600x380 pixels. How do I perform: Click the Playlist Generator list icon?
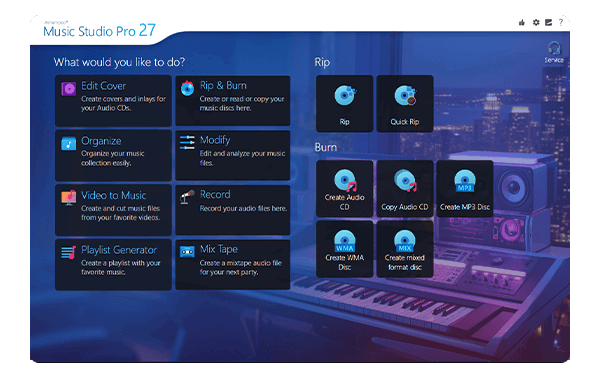tap(68, 253)
